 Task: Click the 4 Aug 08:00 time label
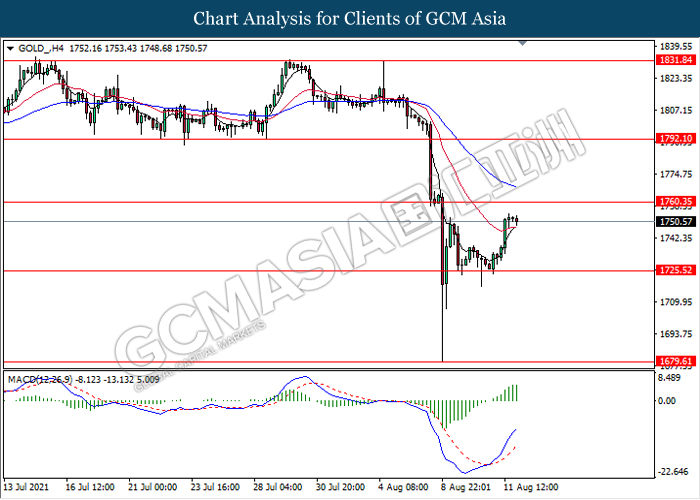click(x=404, y=487)
